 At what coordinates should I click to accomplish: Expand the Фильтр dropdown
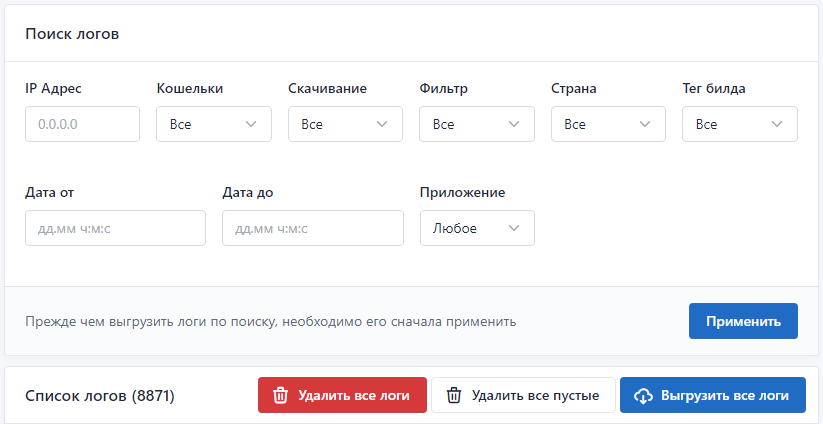coord(477,124)
